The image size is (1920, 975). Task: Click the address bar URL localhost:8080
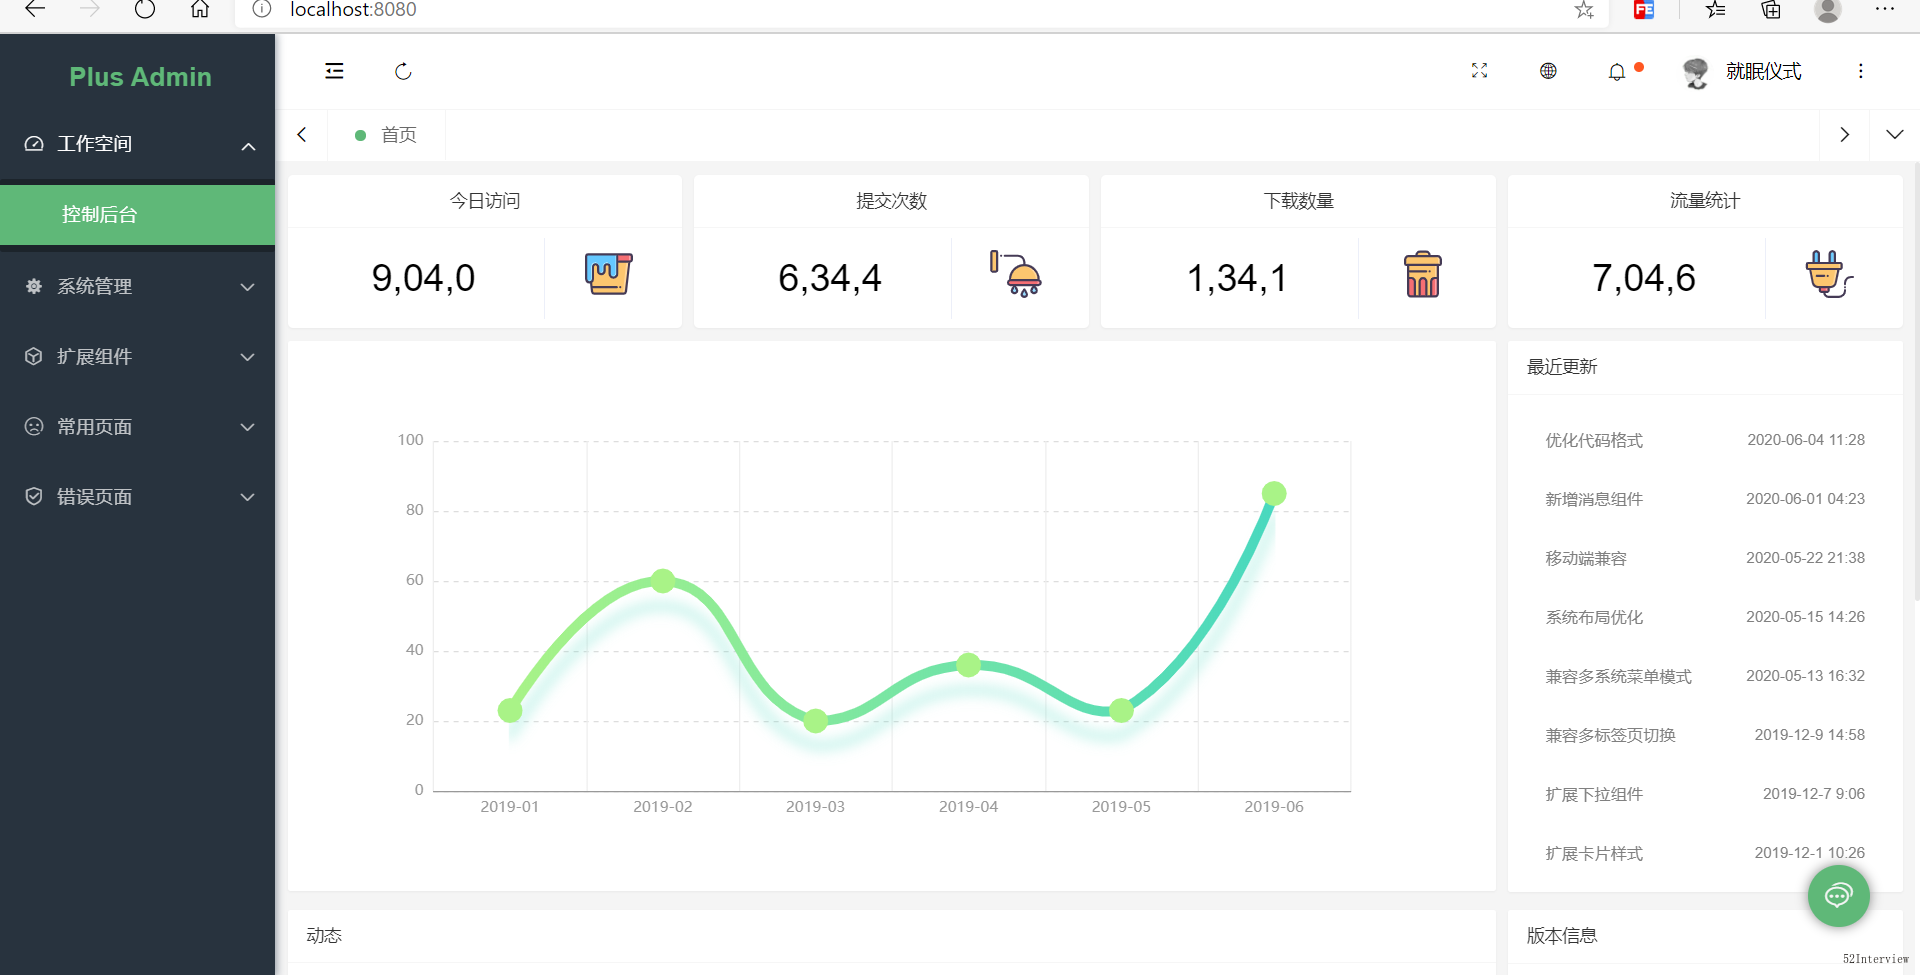353,10
